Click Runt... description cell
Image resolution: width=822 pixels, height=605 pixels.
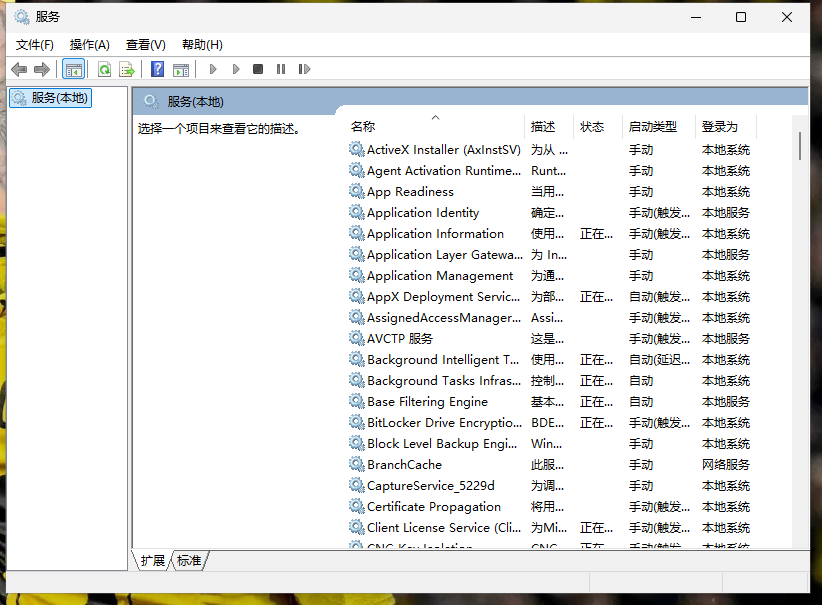click(x=548, y=170)
